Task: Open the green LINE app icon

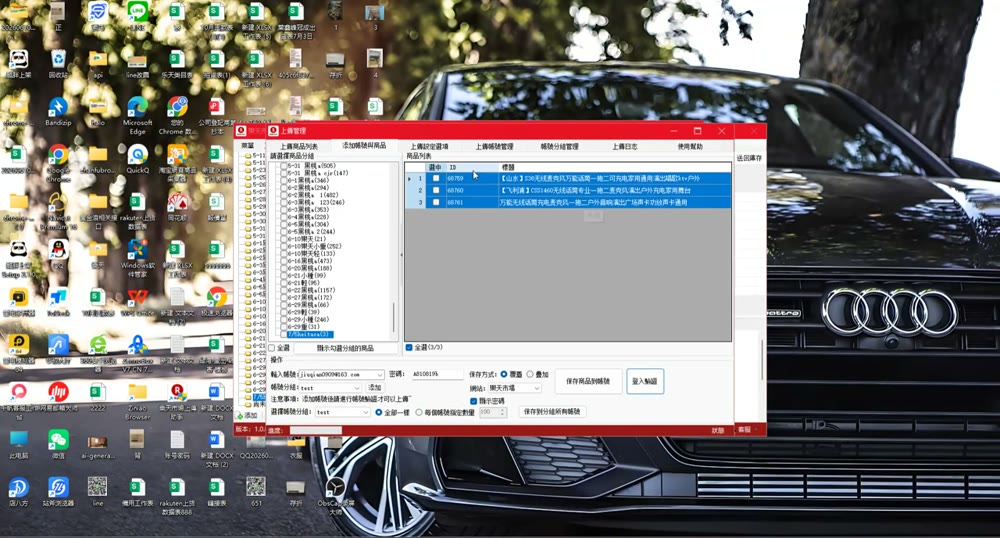Action: tap(138, 16)
